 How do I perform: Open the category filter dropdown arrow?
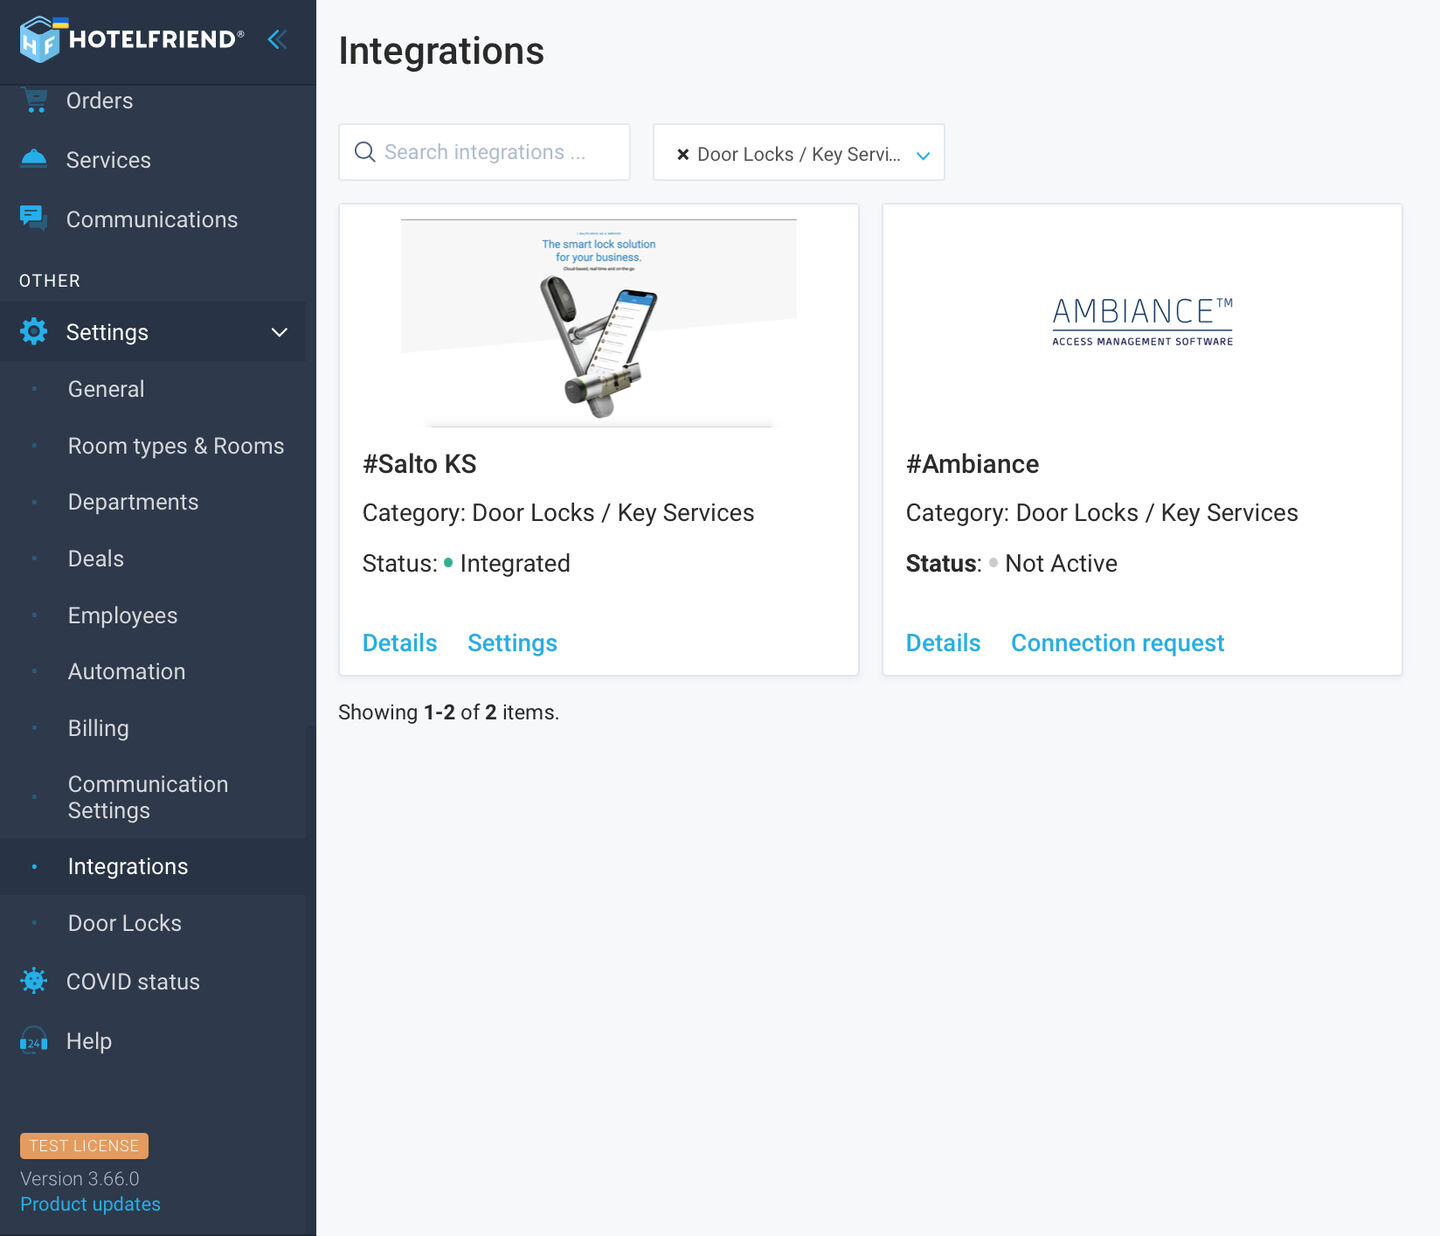point(923,155)
